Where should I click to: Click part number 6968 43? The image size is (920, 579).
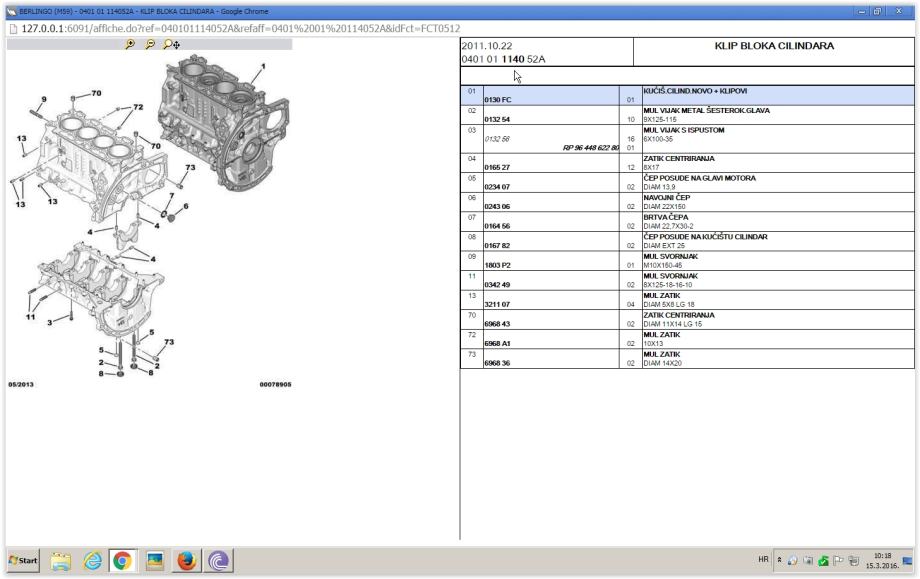498,325
